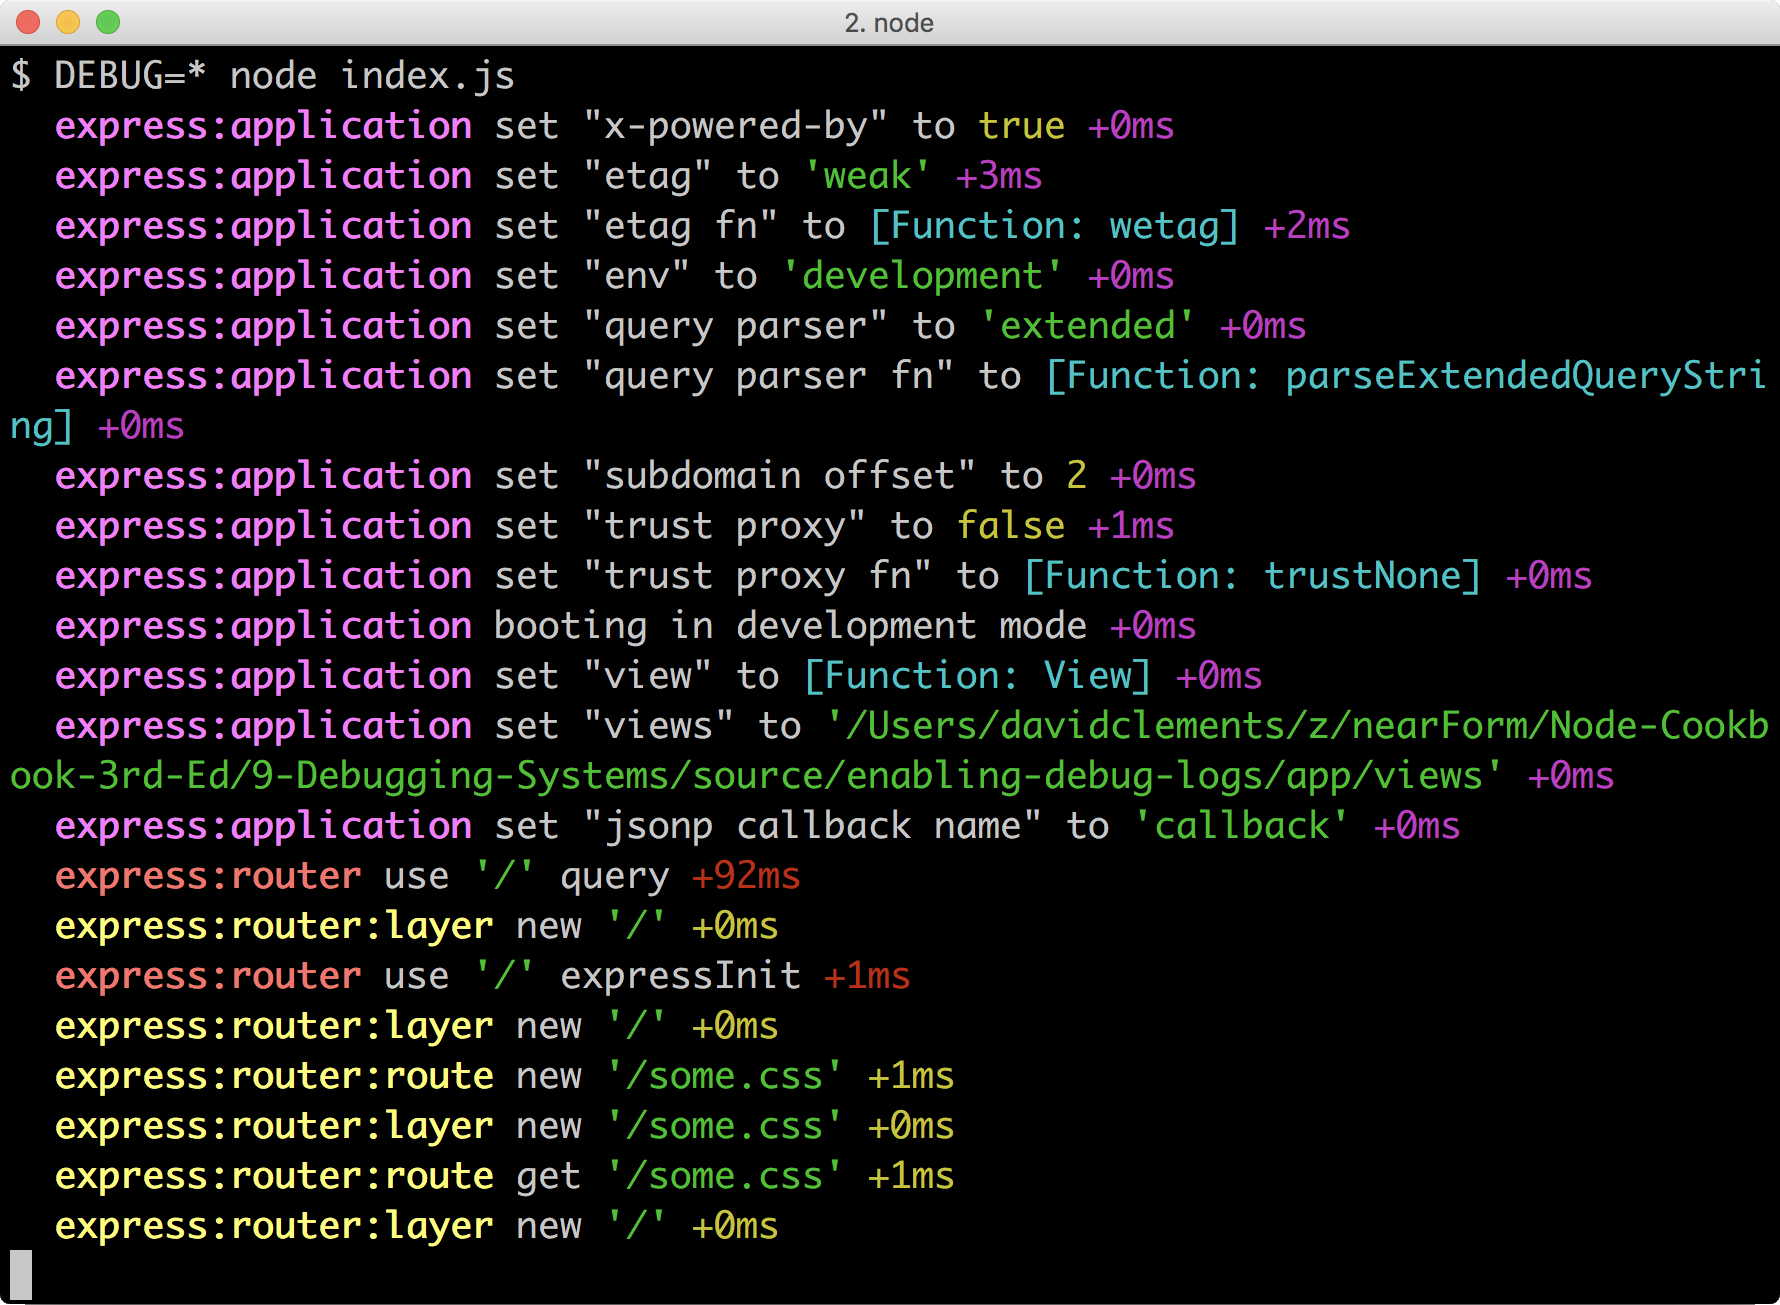
Task: Minimize the terminal with the yellow button
Action: coord(68,22)
